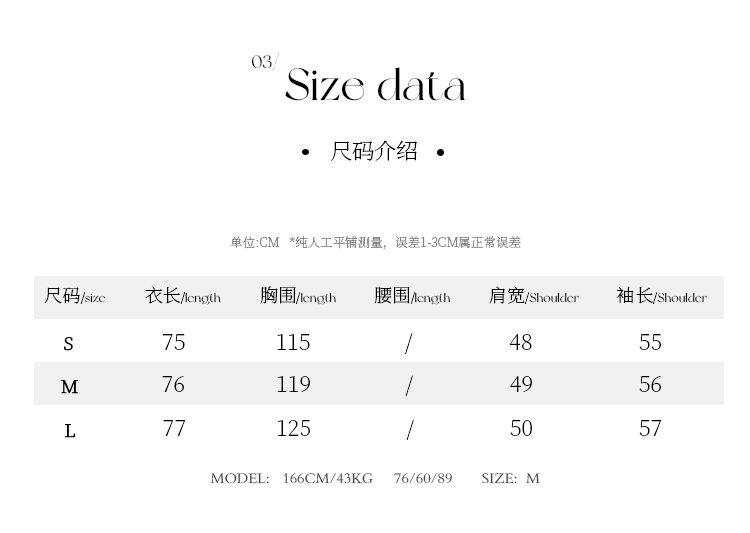Click the shoulder width value 50
750x533 pixels.
click(521, 429)
